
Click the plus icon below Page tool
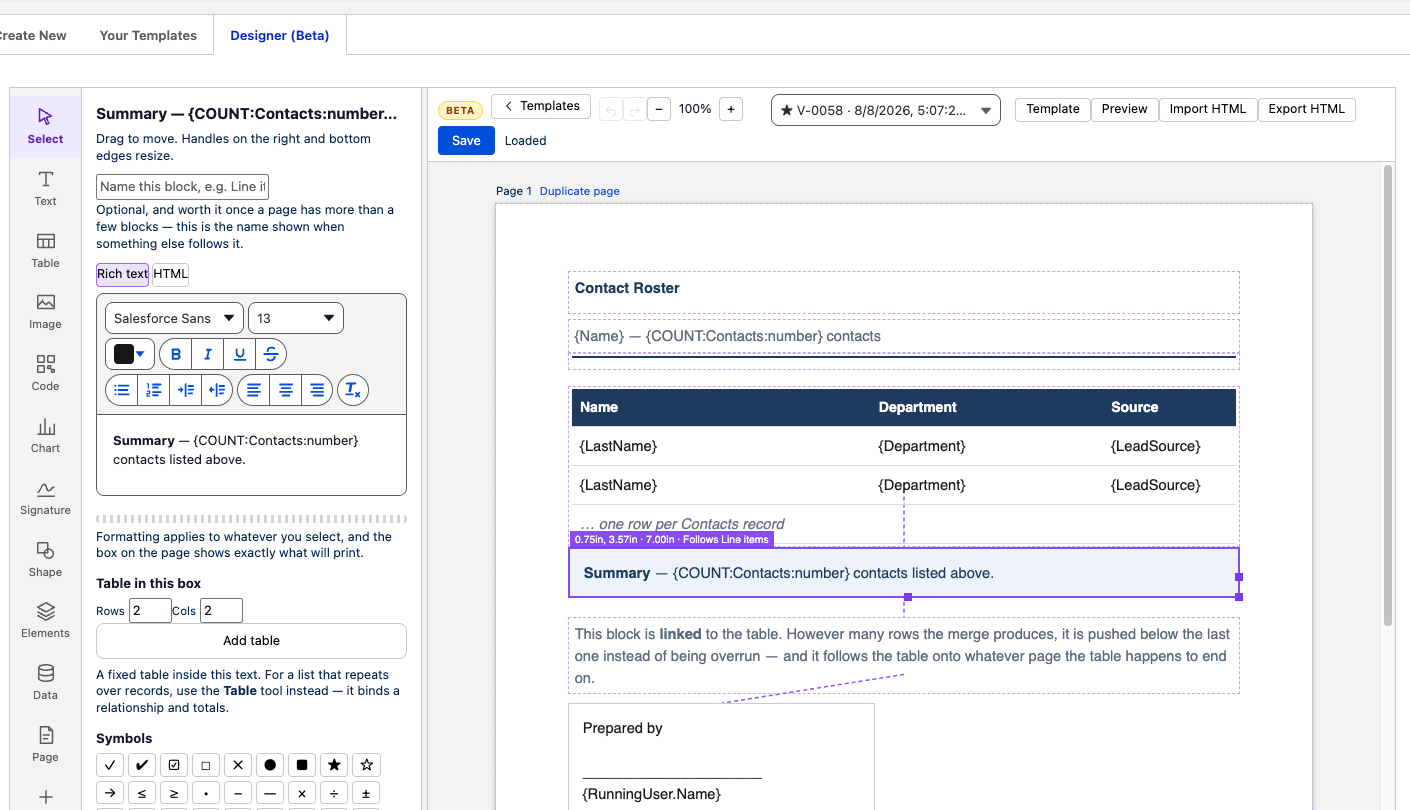[x=45, y=797]
